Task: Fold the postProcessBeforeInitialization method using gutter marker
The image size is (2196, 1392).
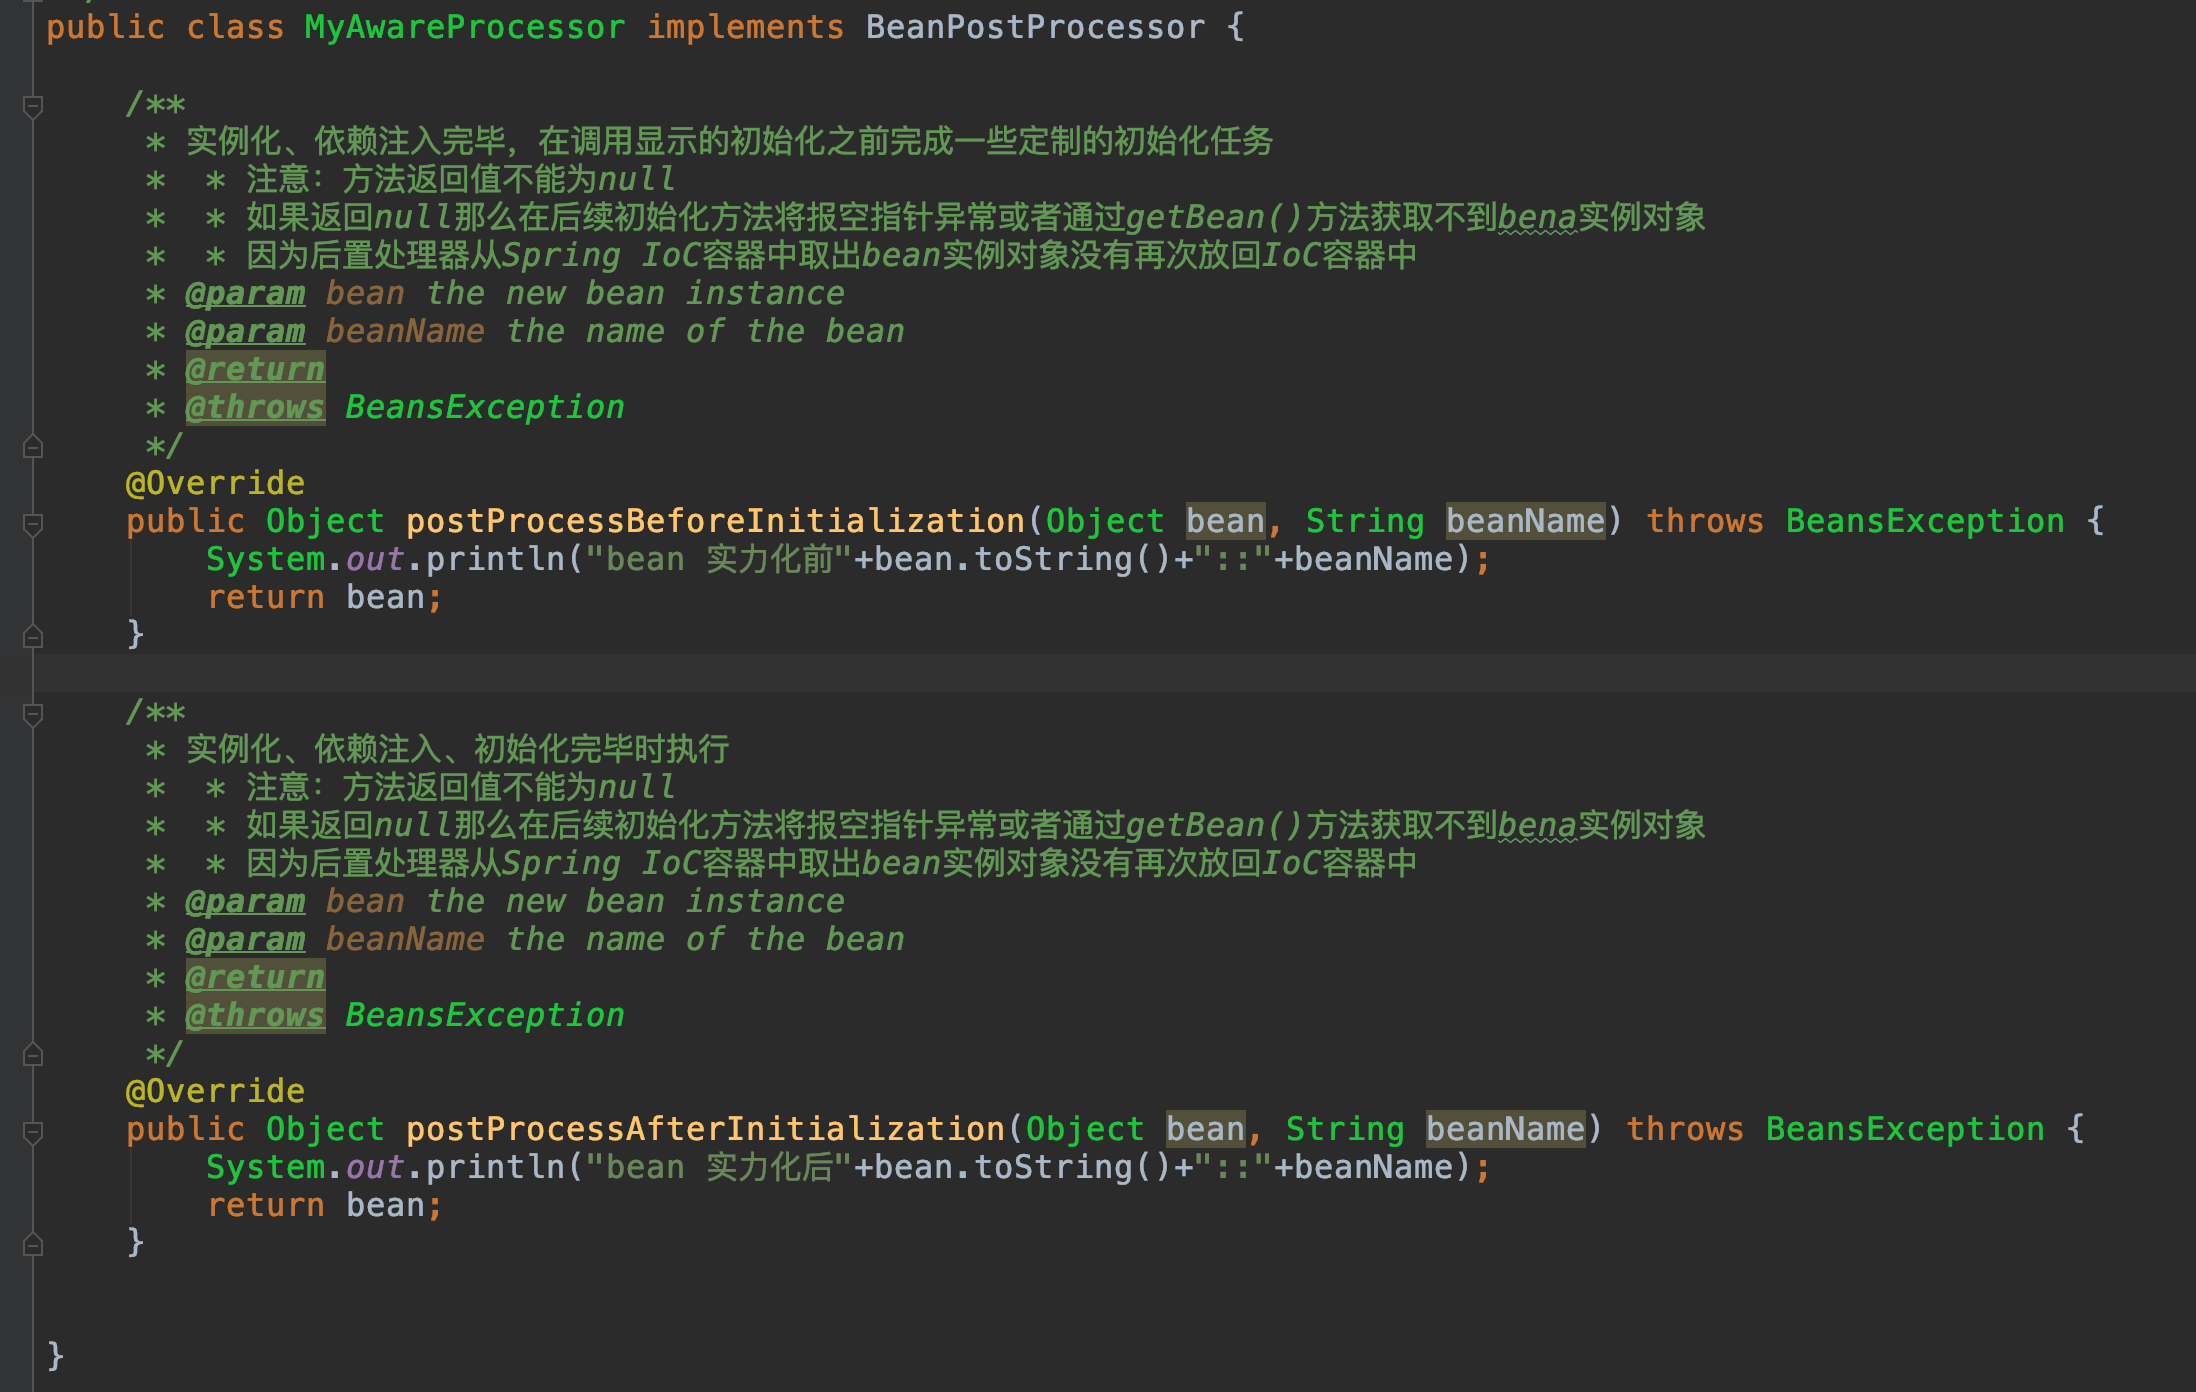Action: (32, 523)
